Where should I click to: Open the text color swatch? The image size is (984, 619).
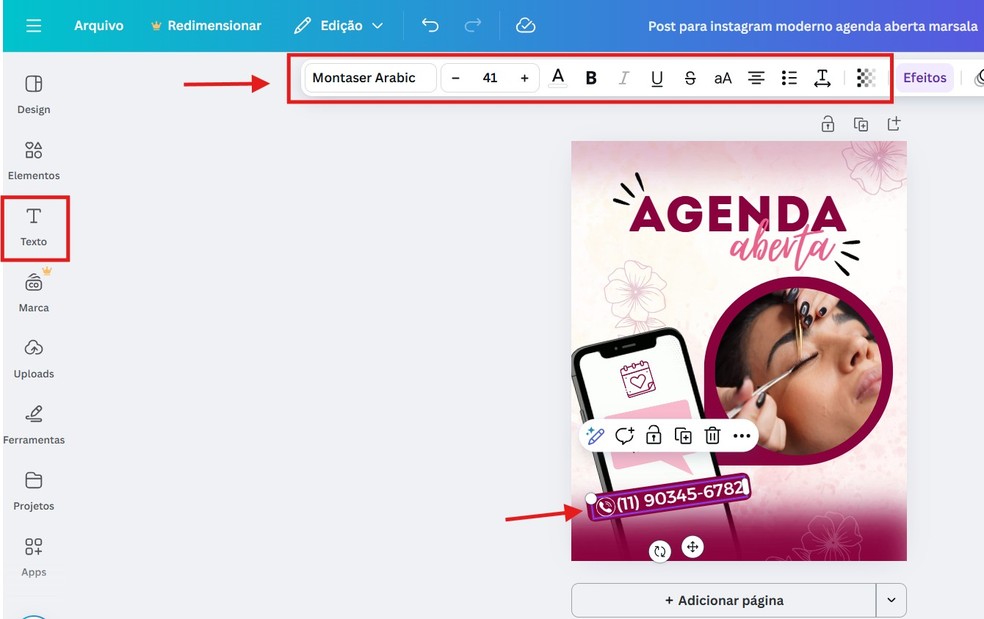click(557, 77)
